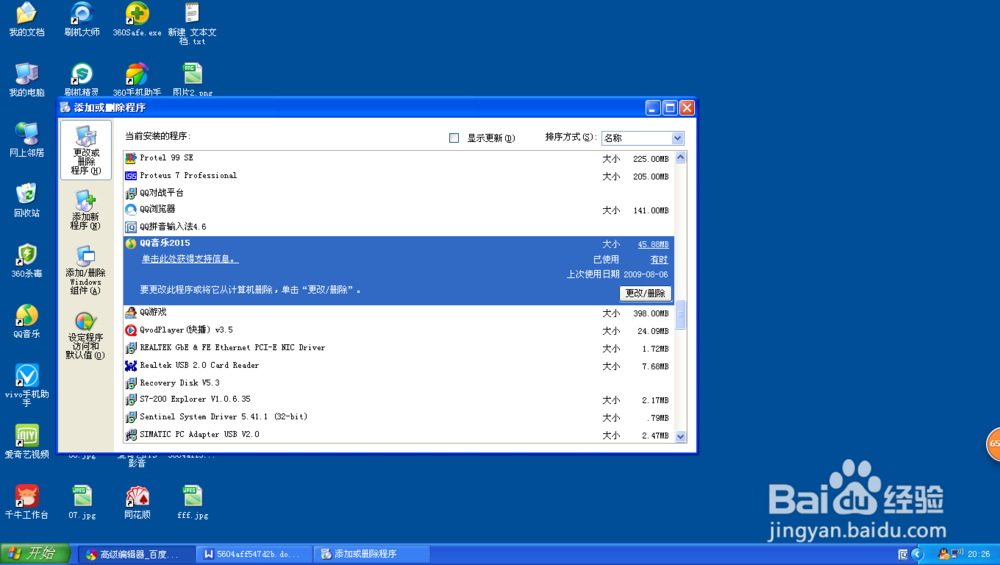Switch to 5604aff547d2b.do taskbar window
This screenshot has width=1000, height=565.
click(256, 554)
